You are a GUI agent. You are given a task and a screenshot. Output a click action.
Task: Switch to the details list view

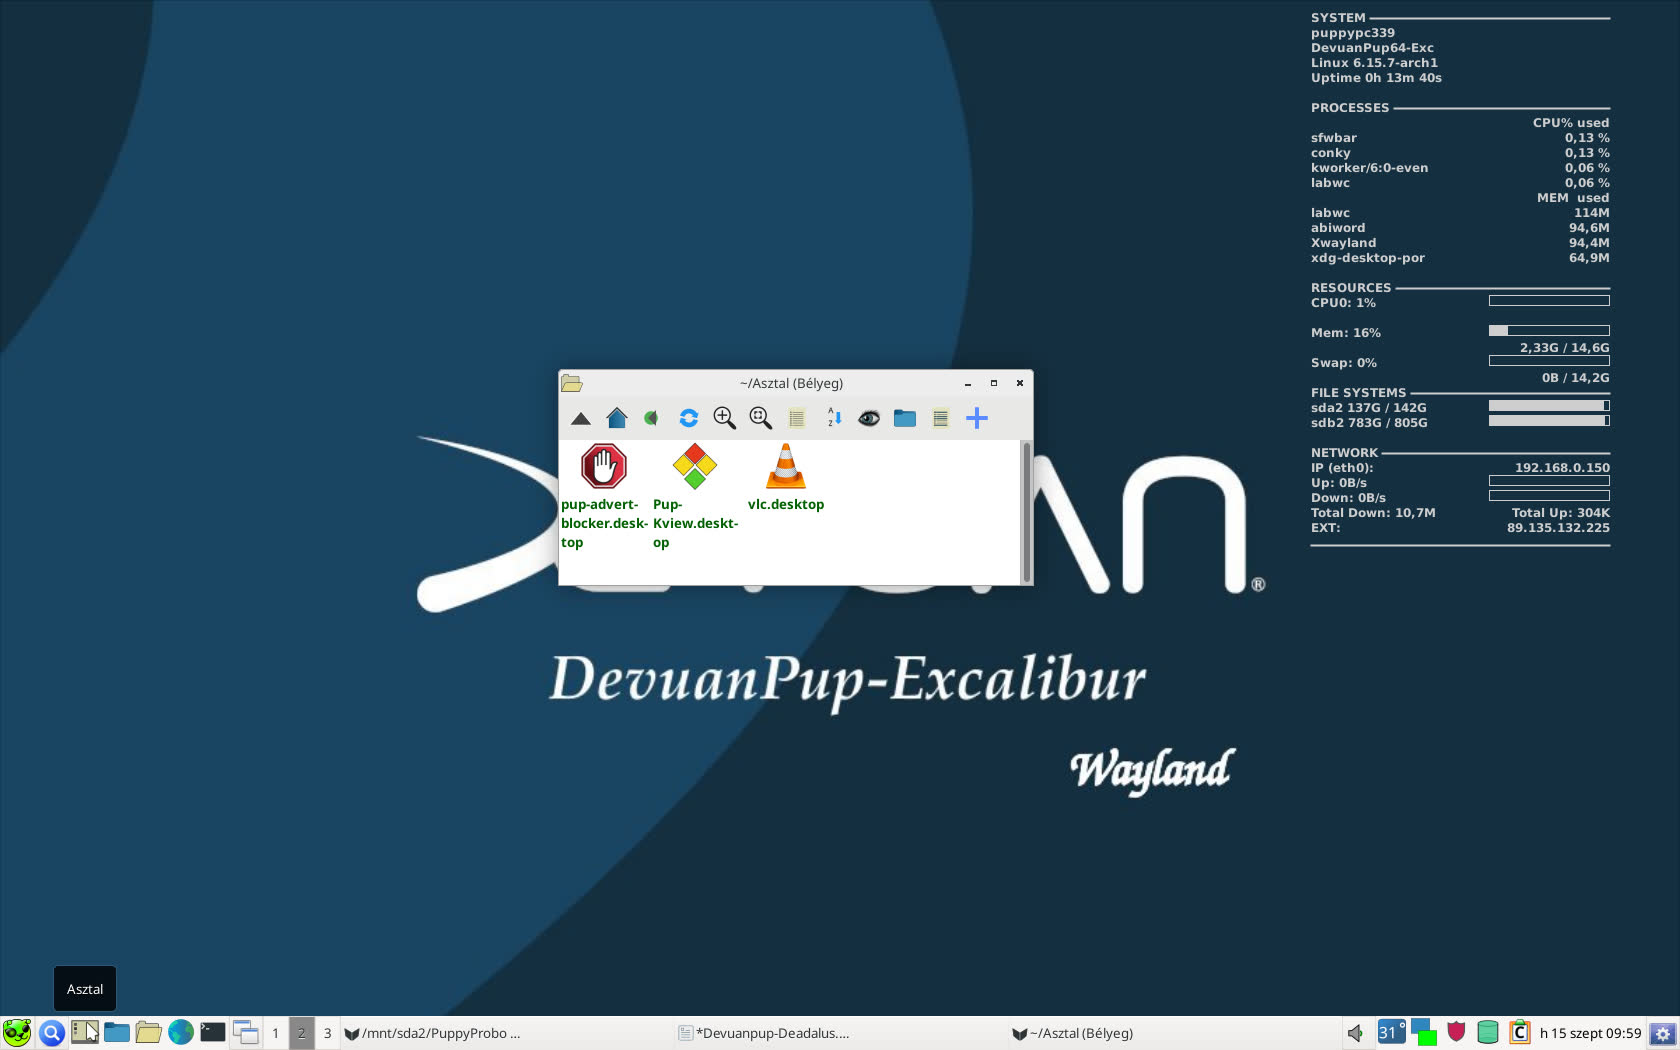(797, 418)
